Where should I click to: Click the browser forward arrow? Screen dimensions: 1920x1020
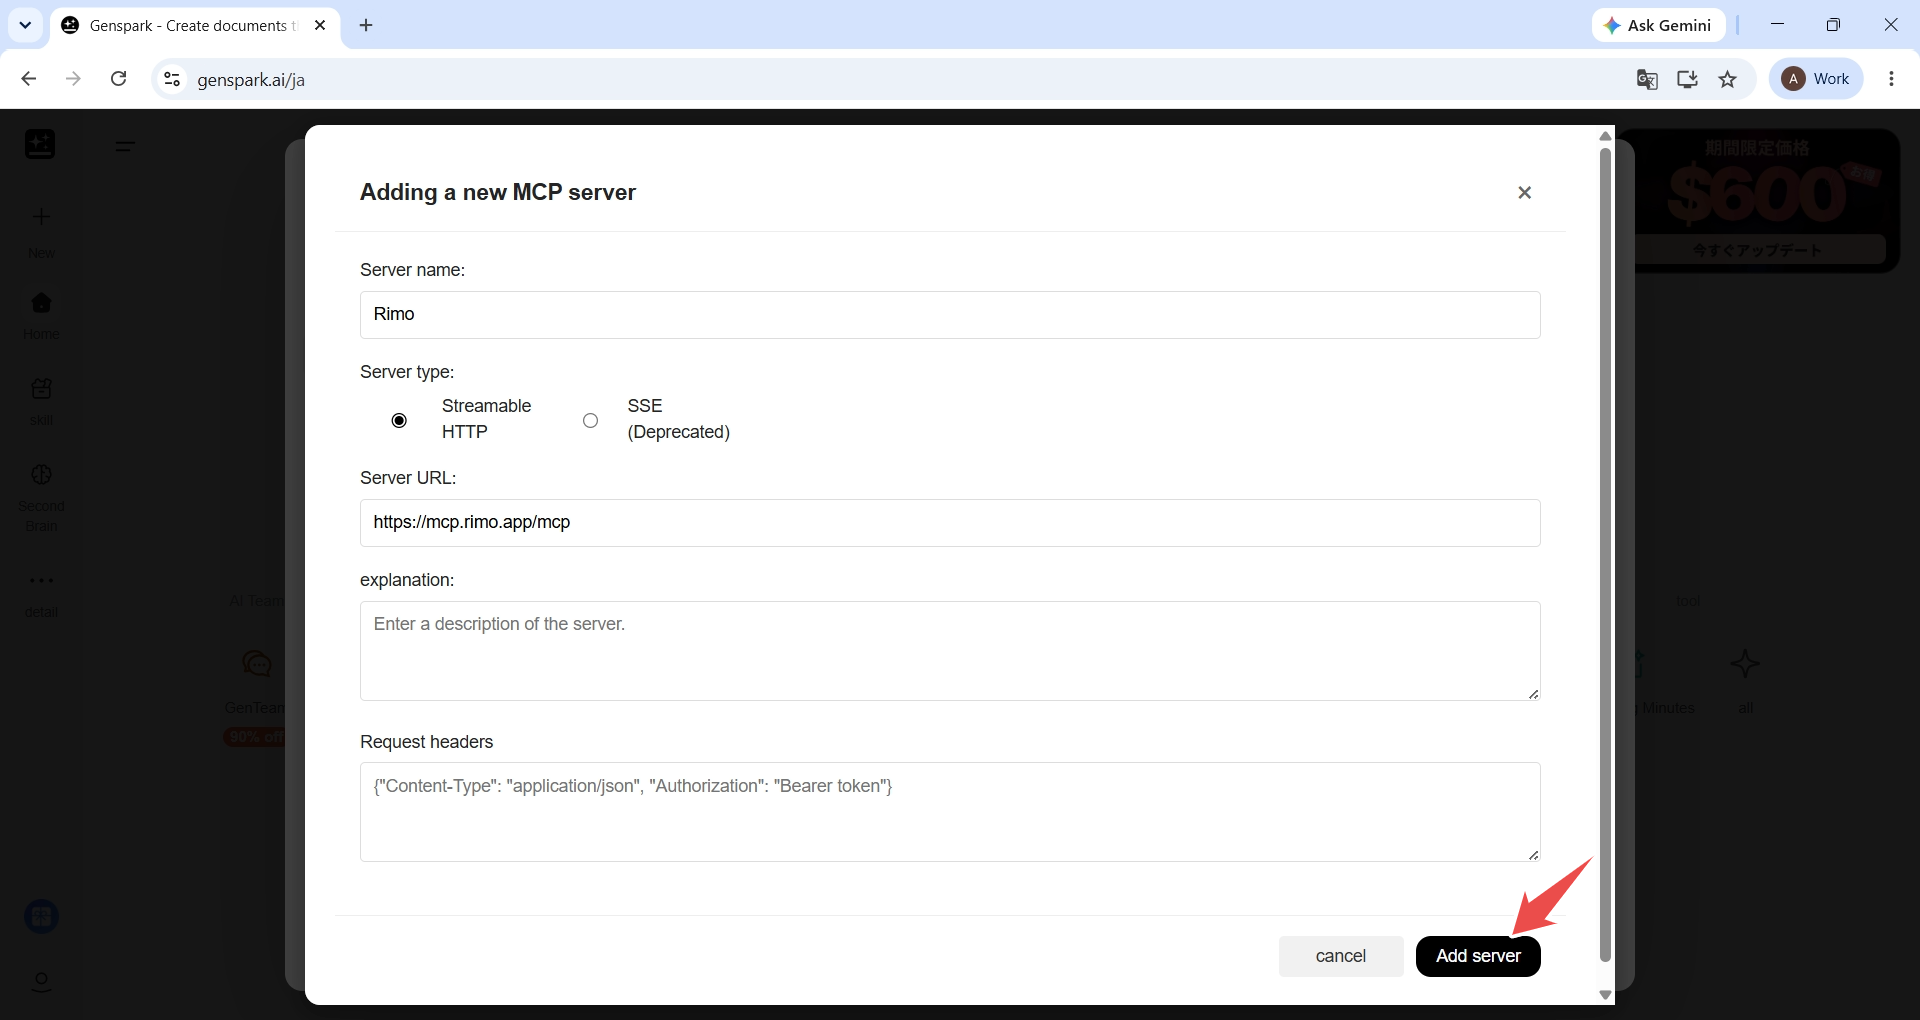click(73, 79)
